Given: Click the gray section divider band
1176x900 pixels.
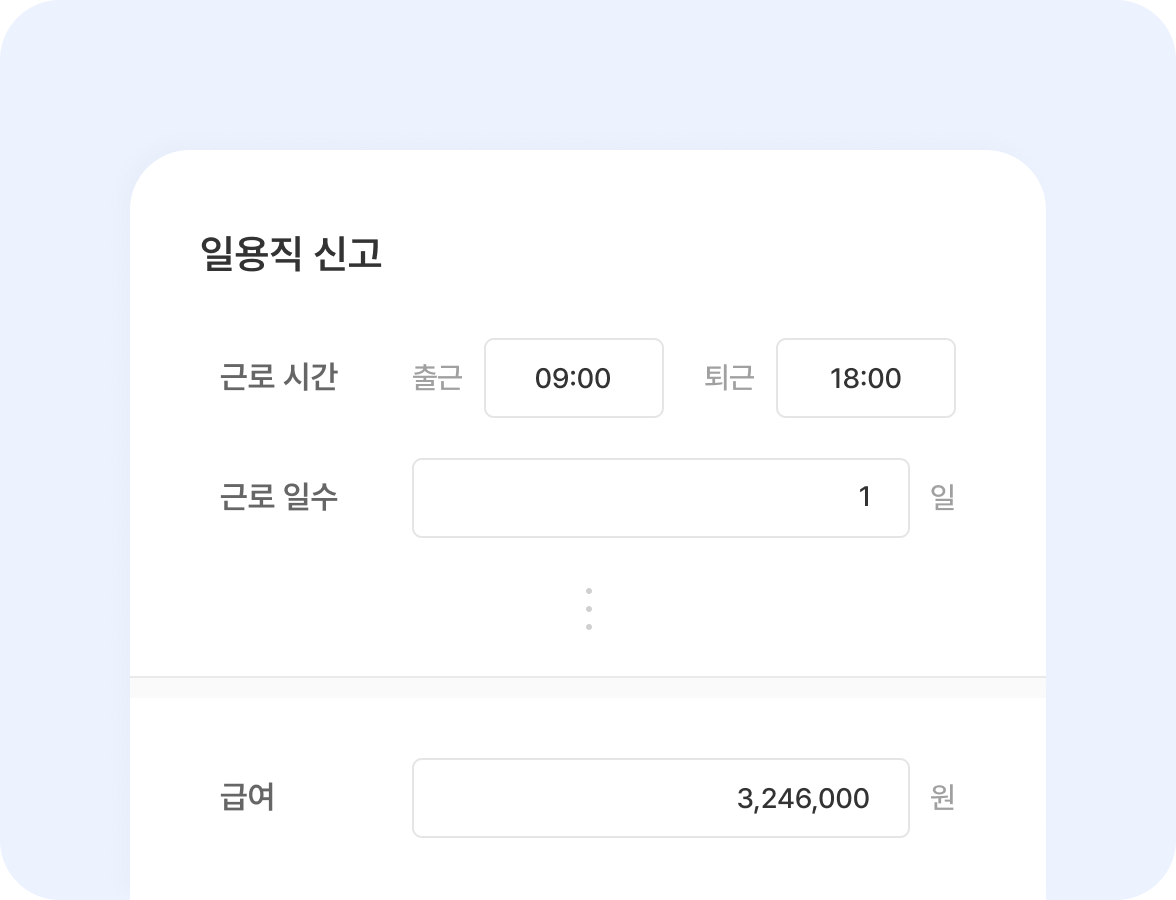Looking at the screenshot, I should (588, 688).
